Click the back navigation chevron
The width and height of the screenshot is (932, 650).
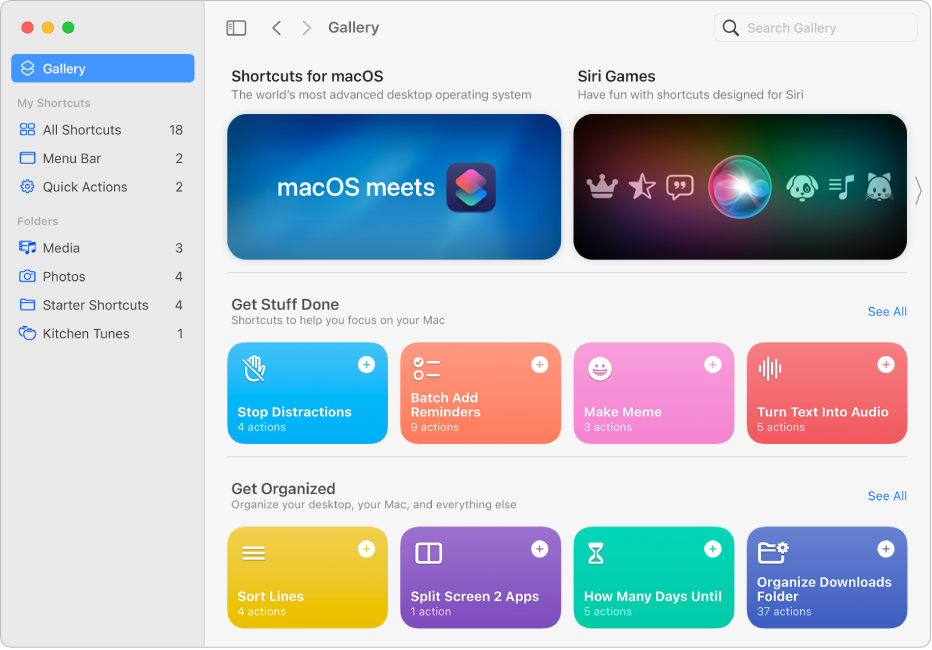[277, 27]
